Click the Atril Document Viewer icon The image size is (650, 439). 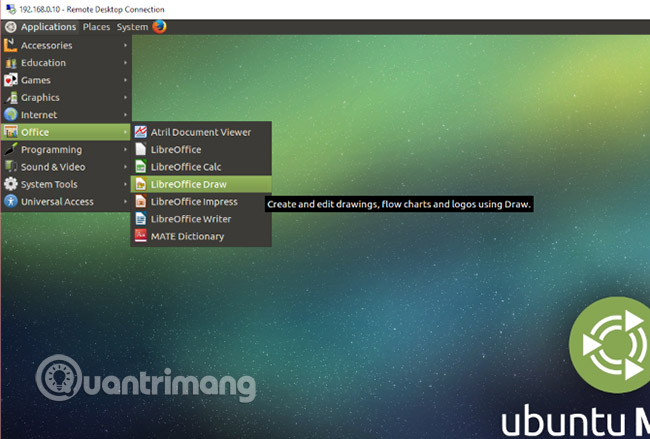pos(141,132)
